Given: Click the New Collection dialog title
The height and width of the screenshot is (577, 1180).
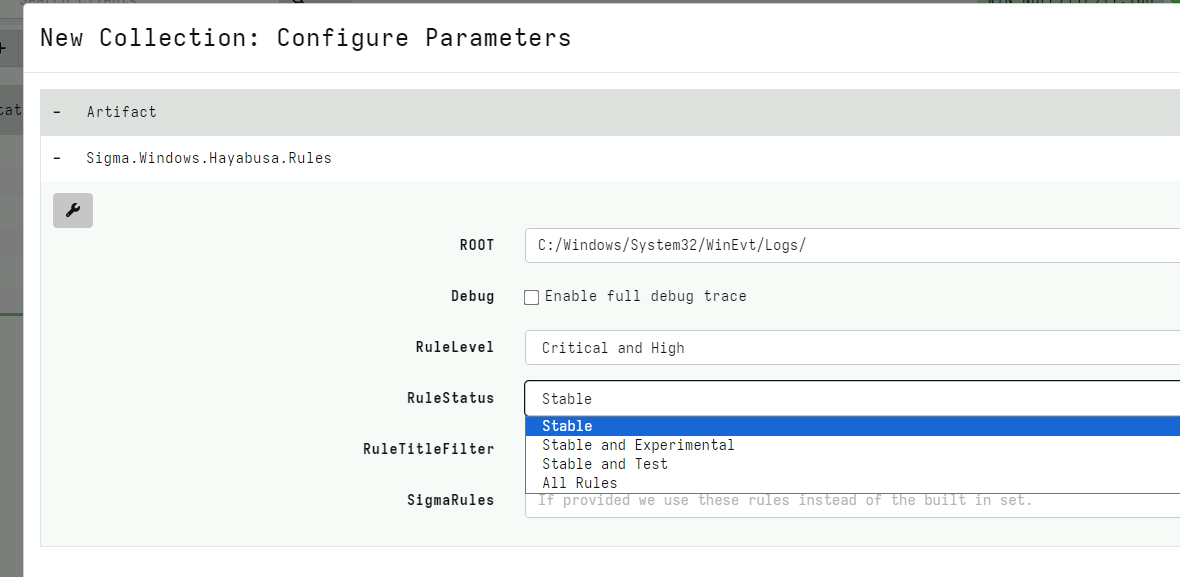Looking at the screenshot, I should coord(305,37).
